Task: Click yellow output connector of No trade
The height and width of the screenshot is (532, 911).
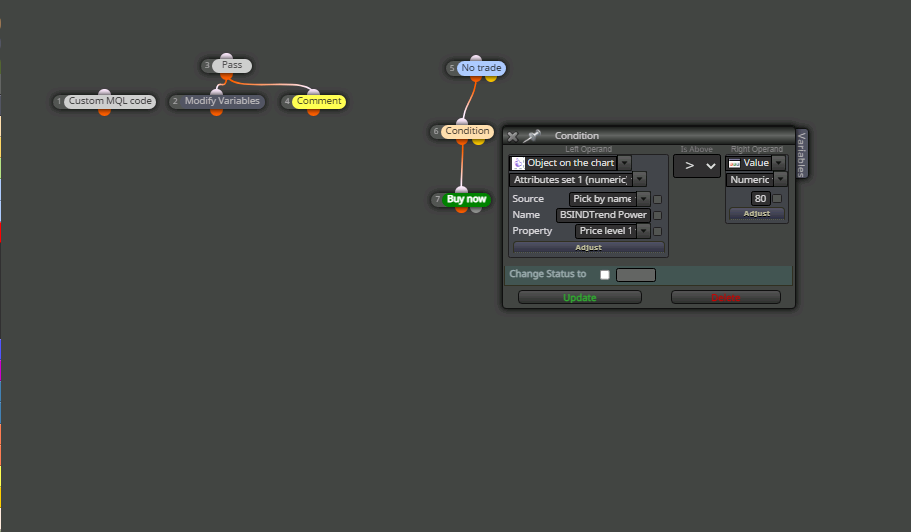Action: [491, 78]
